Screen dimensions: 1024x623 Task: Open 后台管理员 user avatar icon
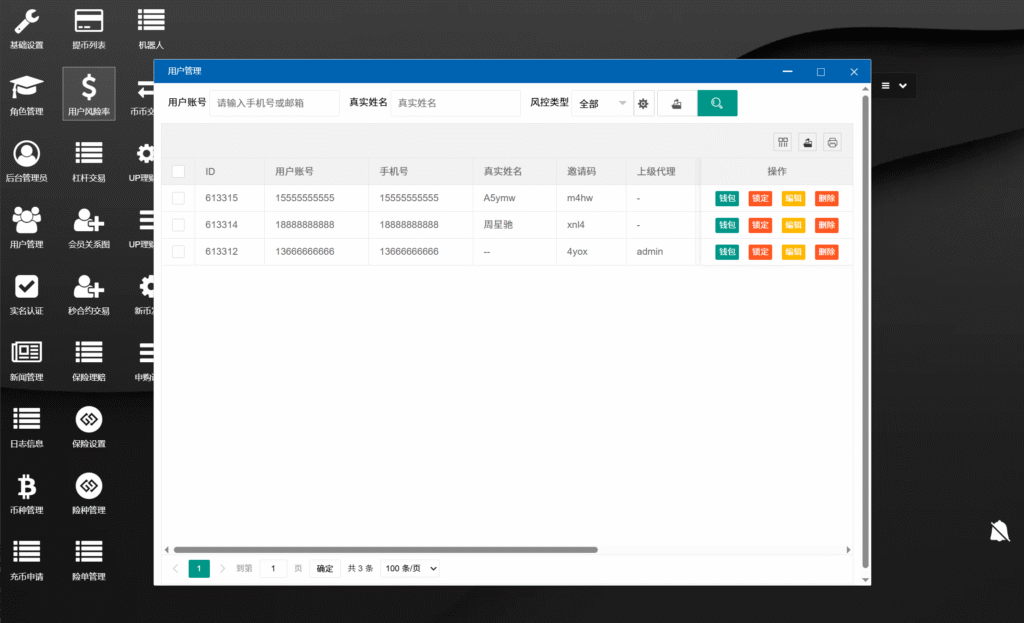click(27, 154)
